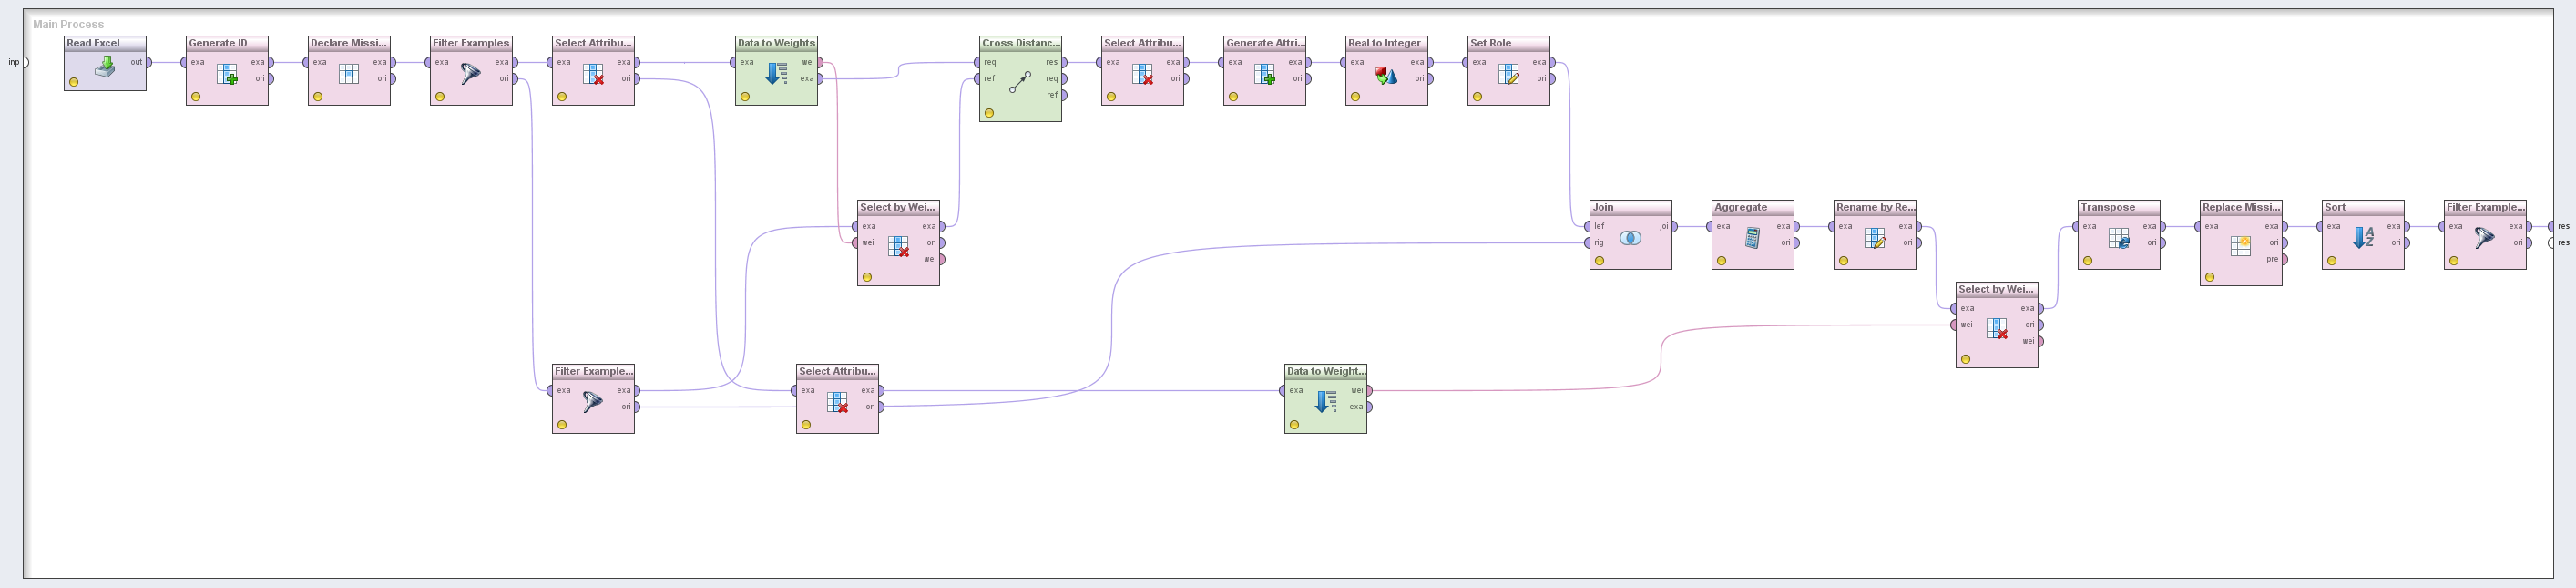Click the 'inp' process input port
The image size is (2576, 588).
coord(24,62)
